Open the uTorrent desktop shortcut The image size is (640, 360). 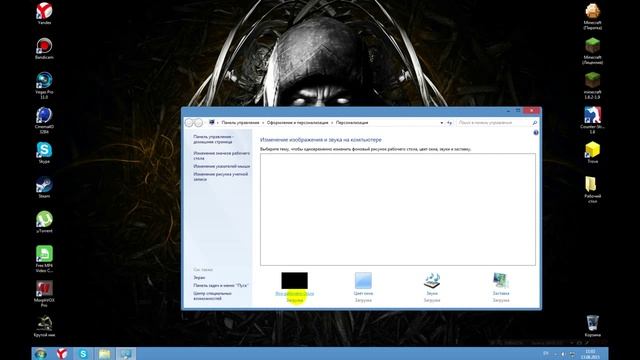tap(44, 222)
